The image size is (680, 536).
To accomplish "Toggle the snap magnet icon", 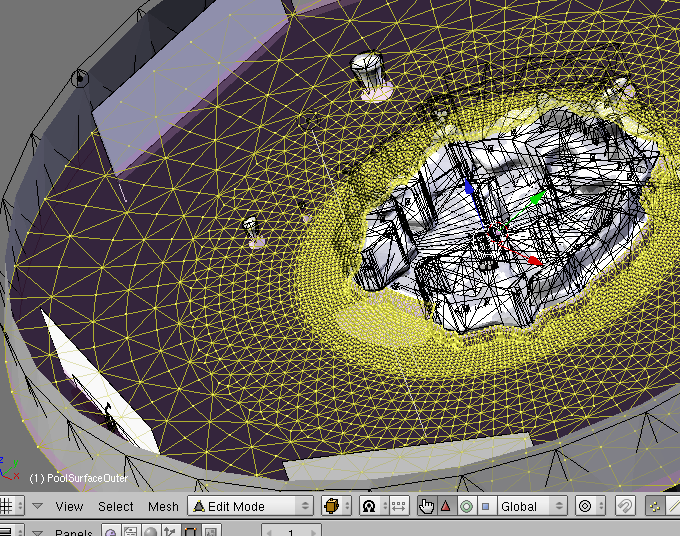I will (624, 506).
